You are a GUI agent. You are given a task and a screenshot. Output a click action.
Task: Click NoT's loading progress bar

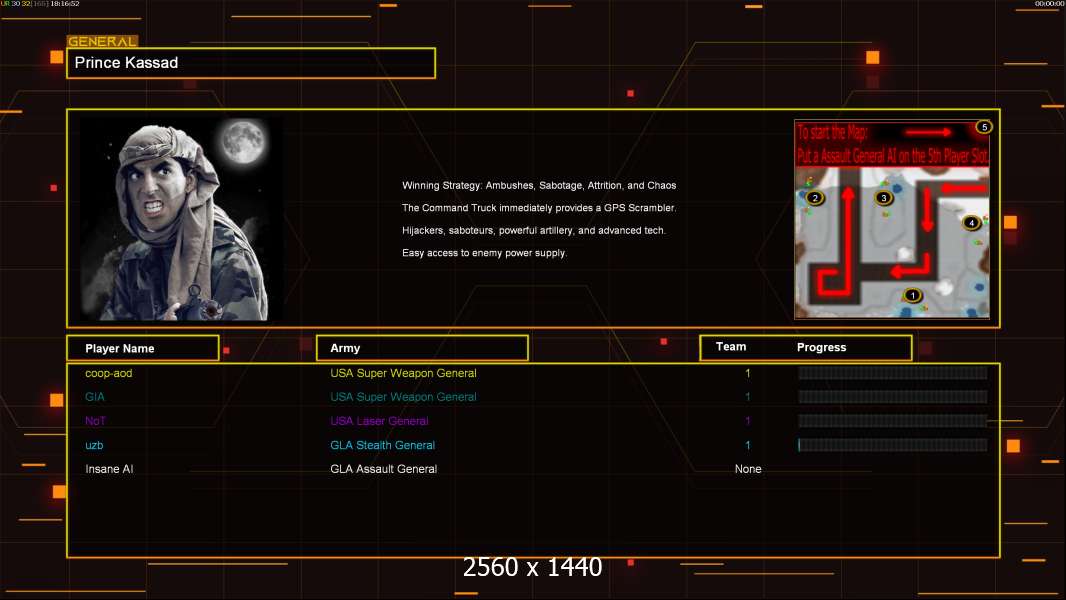(893, 421)
